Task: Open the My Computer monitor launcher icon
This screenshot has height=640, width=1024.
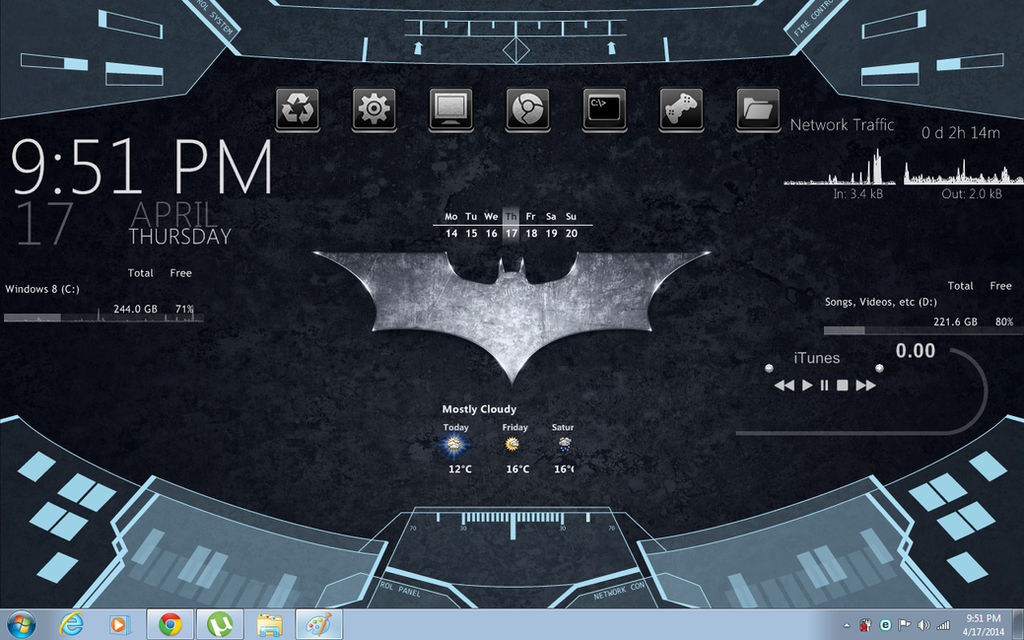Action: click(451, 110)
